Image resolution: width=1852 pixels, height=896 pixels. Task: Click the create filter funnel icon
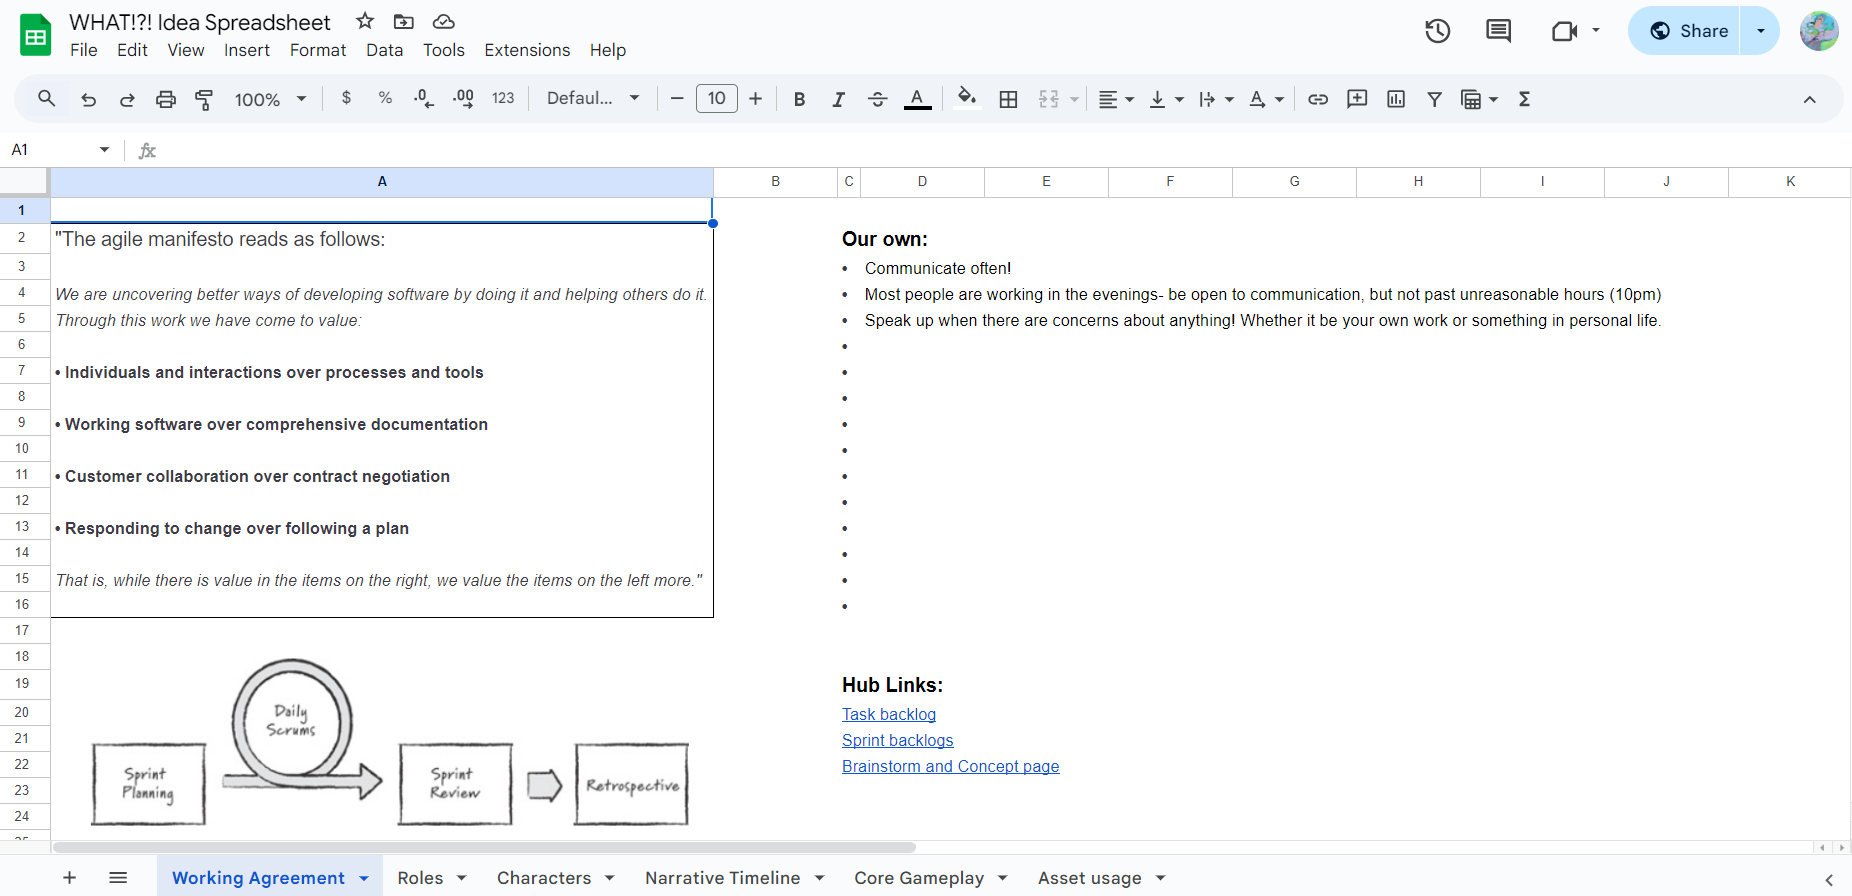pyautogui.click(x=1434, y=99)
